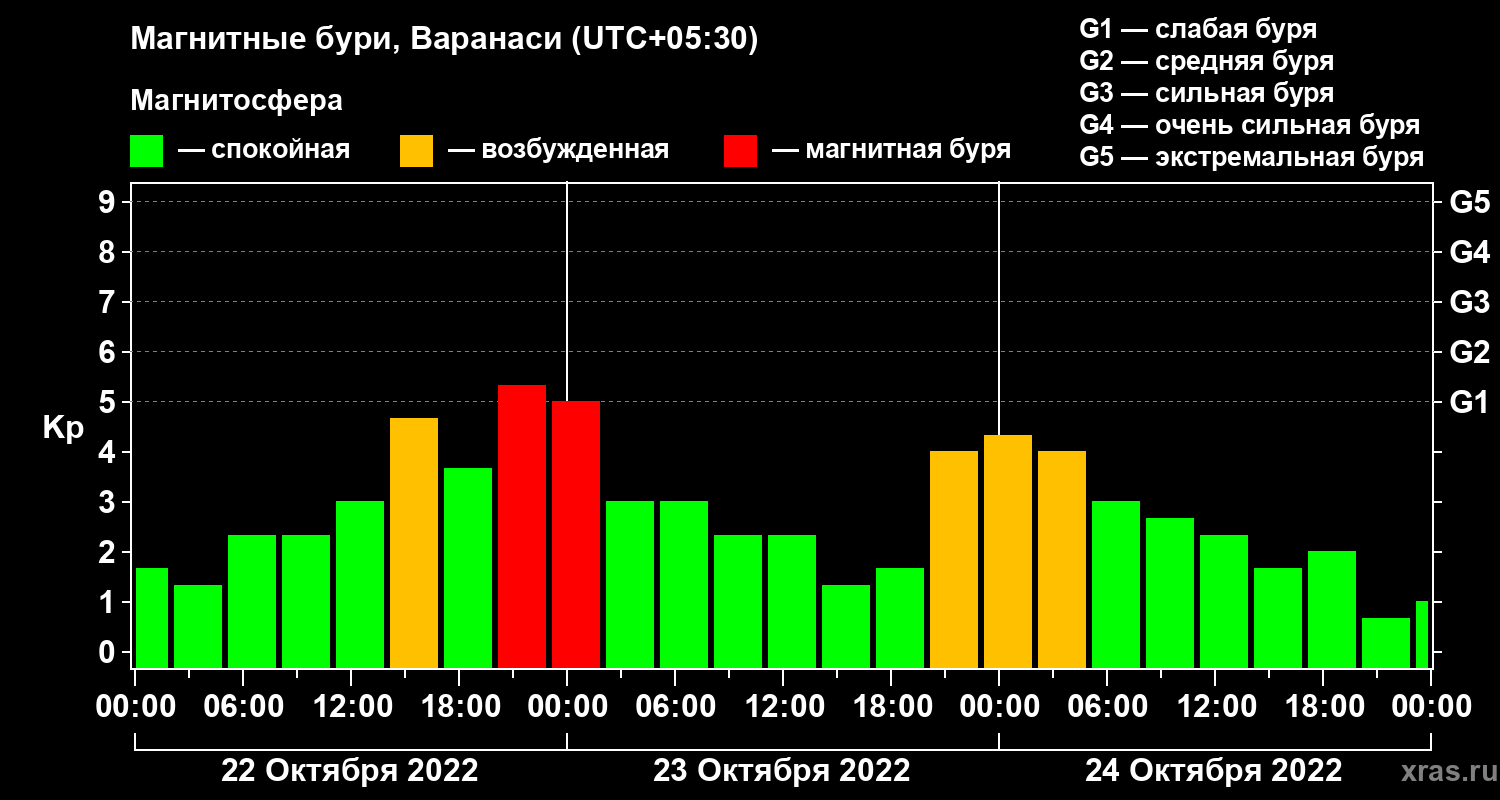Click the 22 Октября 2022 date label
The image size is (1500, 800).
pyautogui.click(x=350, y=771)
